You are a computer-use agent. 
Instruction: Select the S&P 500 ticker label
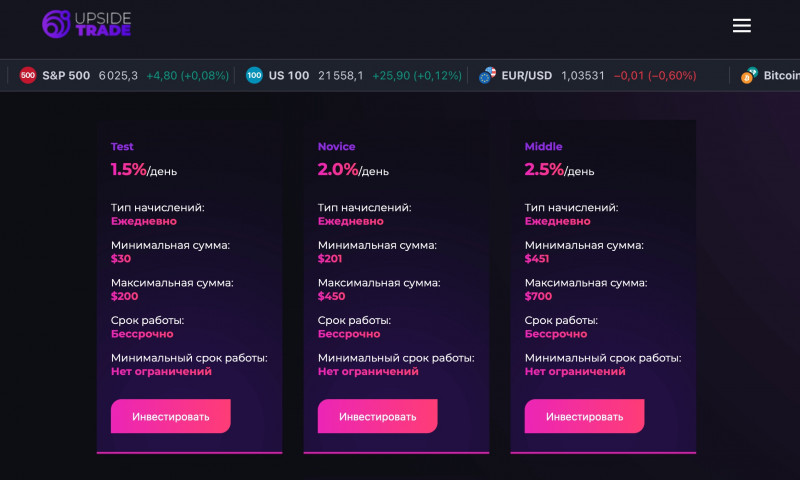tap(66, 75)
